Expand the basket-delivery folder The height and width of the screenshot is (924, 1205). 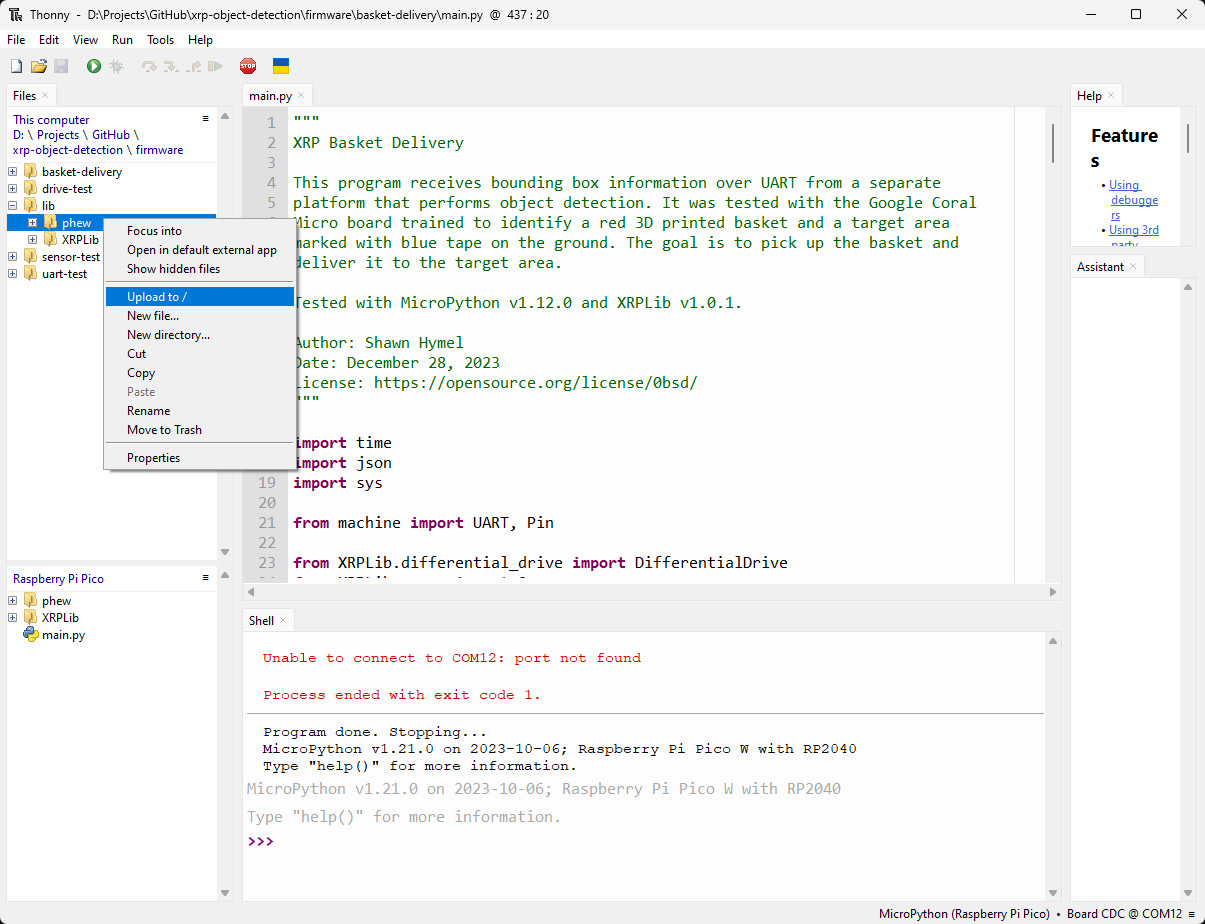tap(13, 171)
